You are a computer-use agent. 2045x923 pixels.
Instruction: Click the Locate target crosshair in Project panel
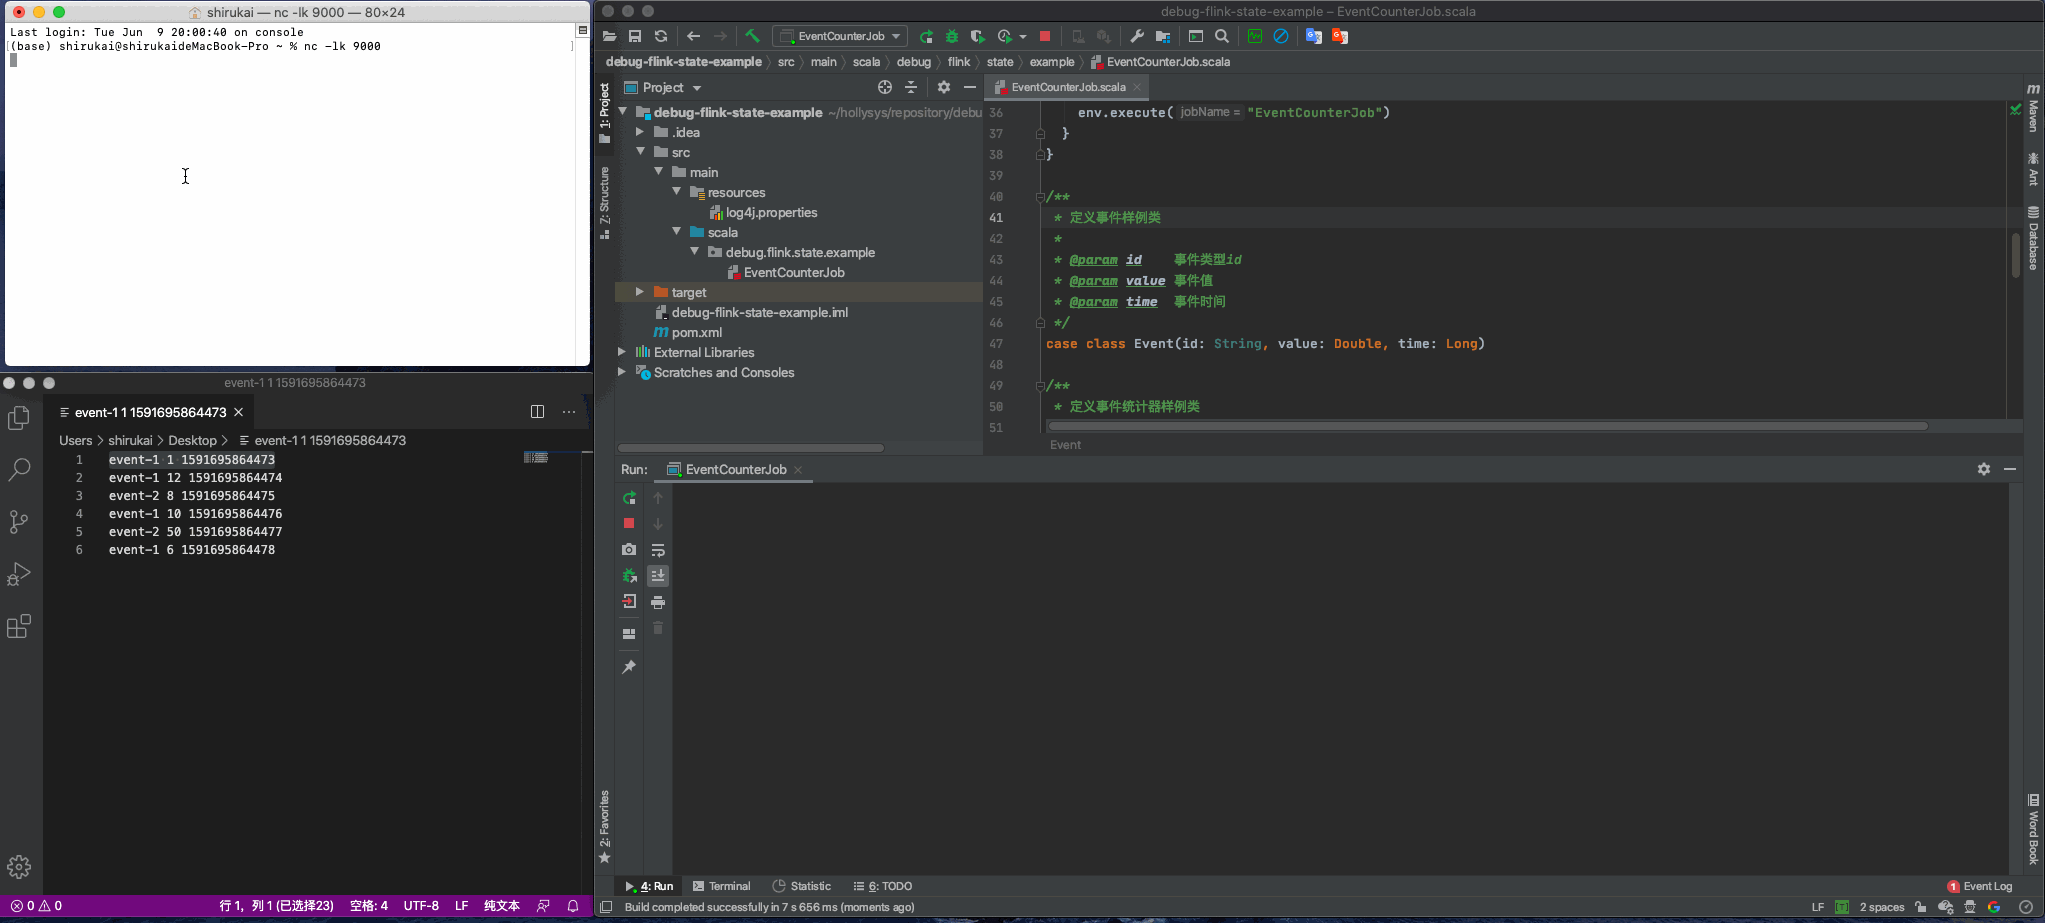click(885, 87)
